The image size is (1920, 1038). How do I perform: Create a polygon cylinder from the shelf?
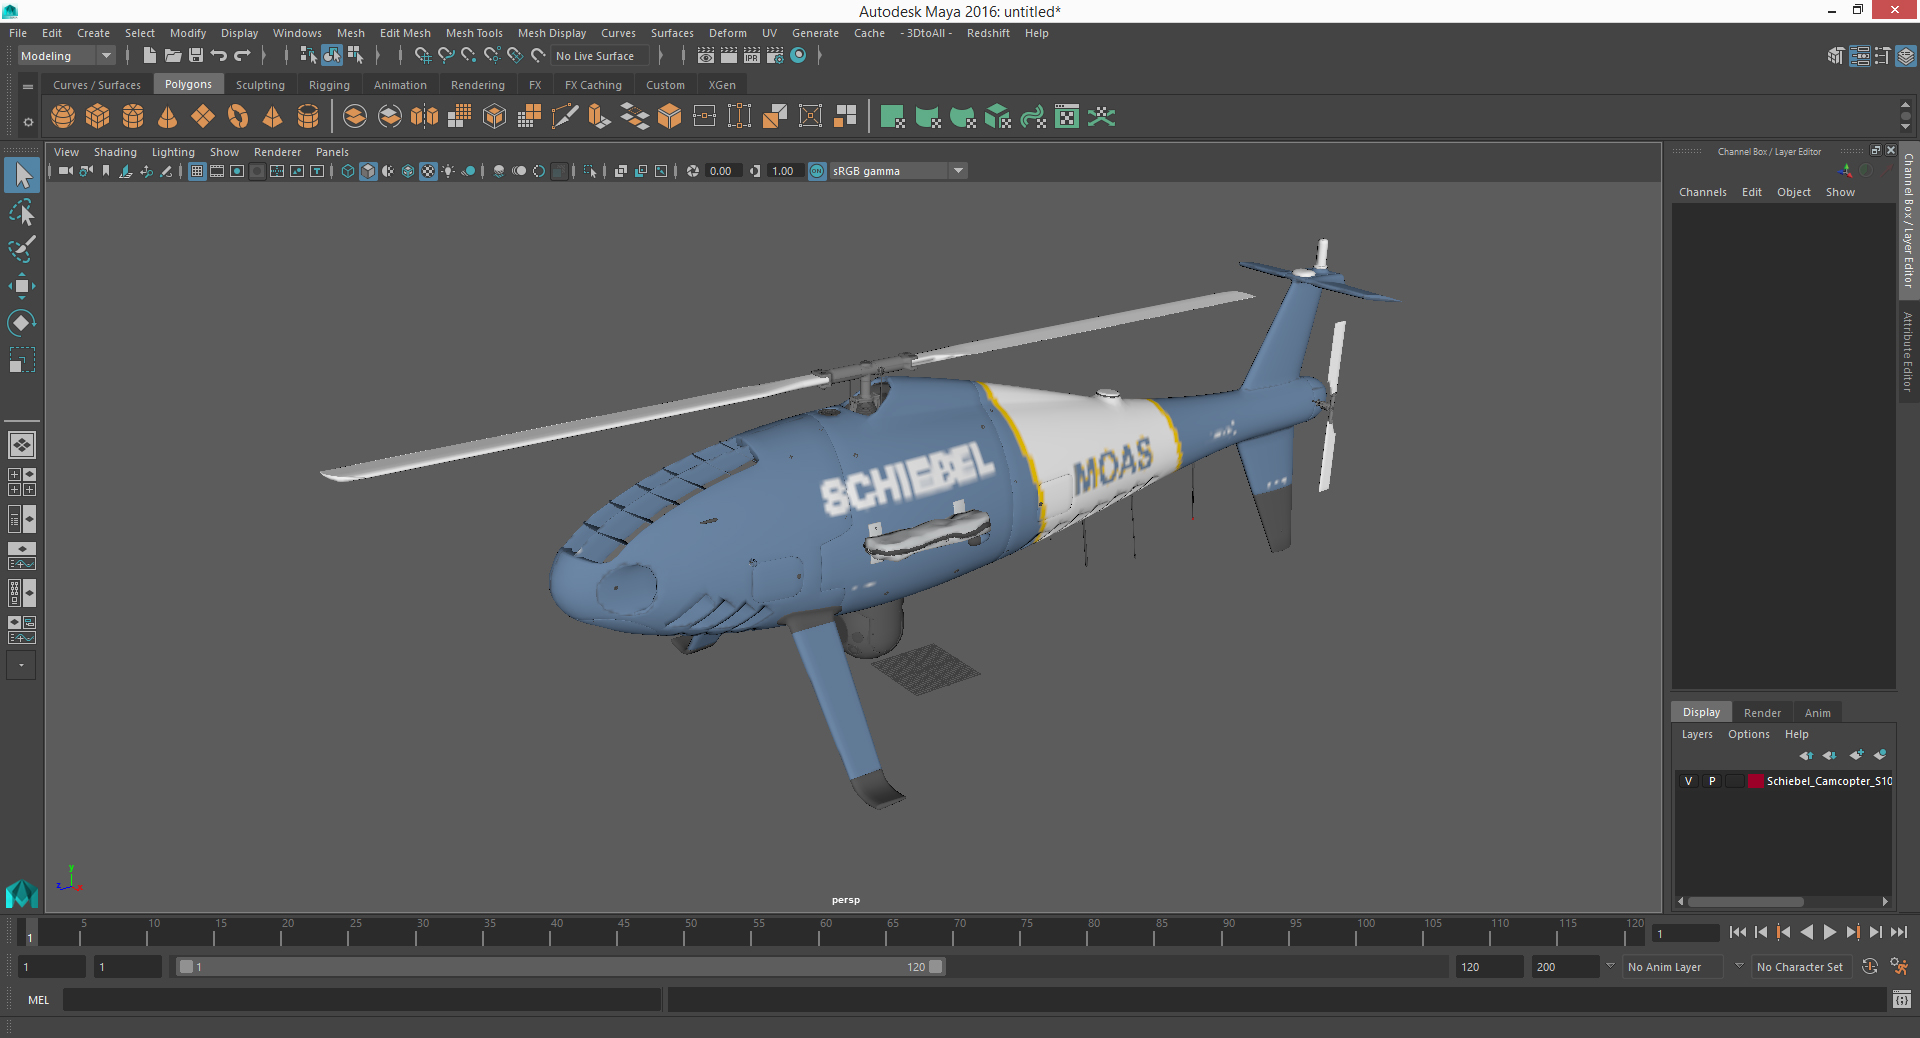[133, 117]
